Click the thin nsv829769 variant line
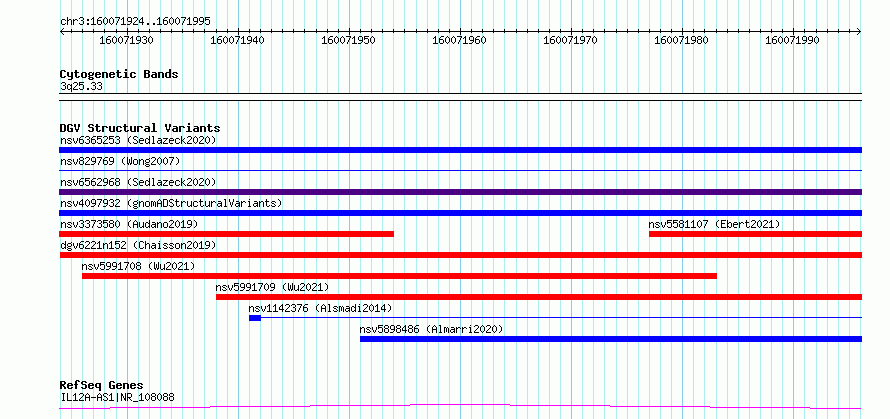The width and height of the screenshot is (890, 419). [x=460, y=170]
